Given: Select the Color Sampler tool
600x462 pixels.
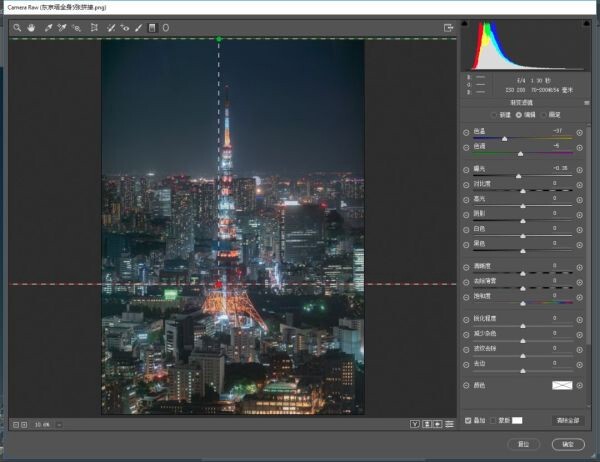Looking at the screenshot, I should tap(62, 28).
